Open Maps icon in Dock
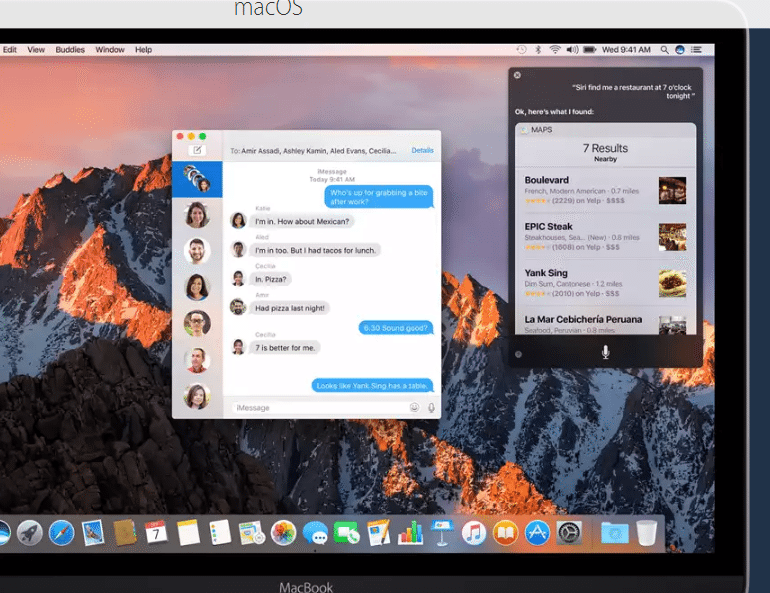 point(251,533)
